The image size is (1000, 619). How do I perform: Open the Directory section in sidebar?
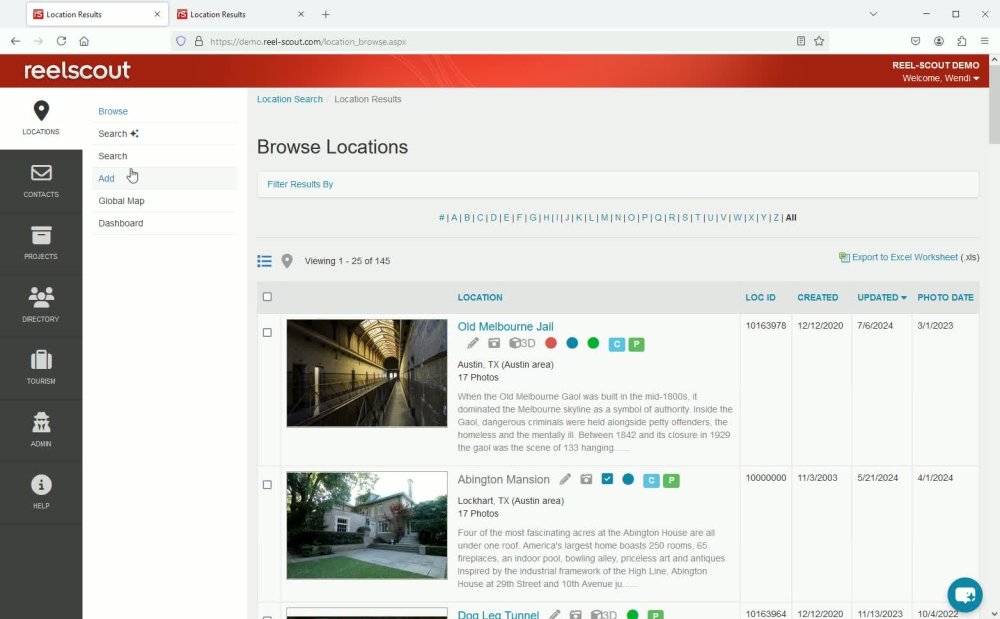pyautogui.click(x=41, y=305)
